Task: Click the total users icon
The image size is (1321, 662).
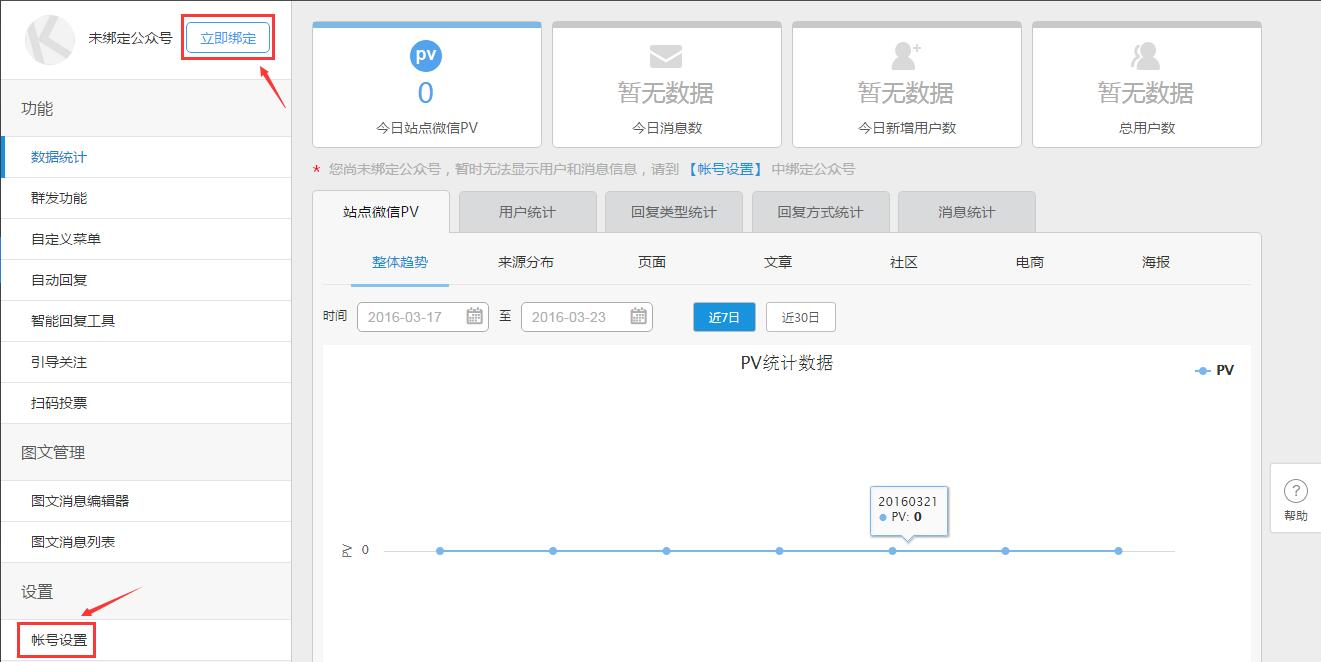Action: [1145, 55]
